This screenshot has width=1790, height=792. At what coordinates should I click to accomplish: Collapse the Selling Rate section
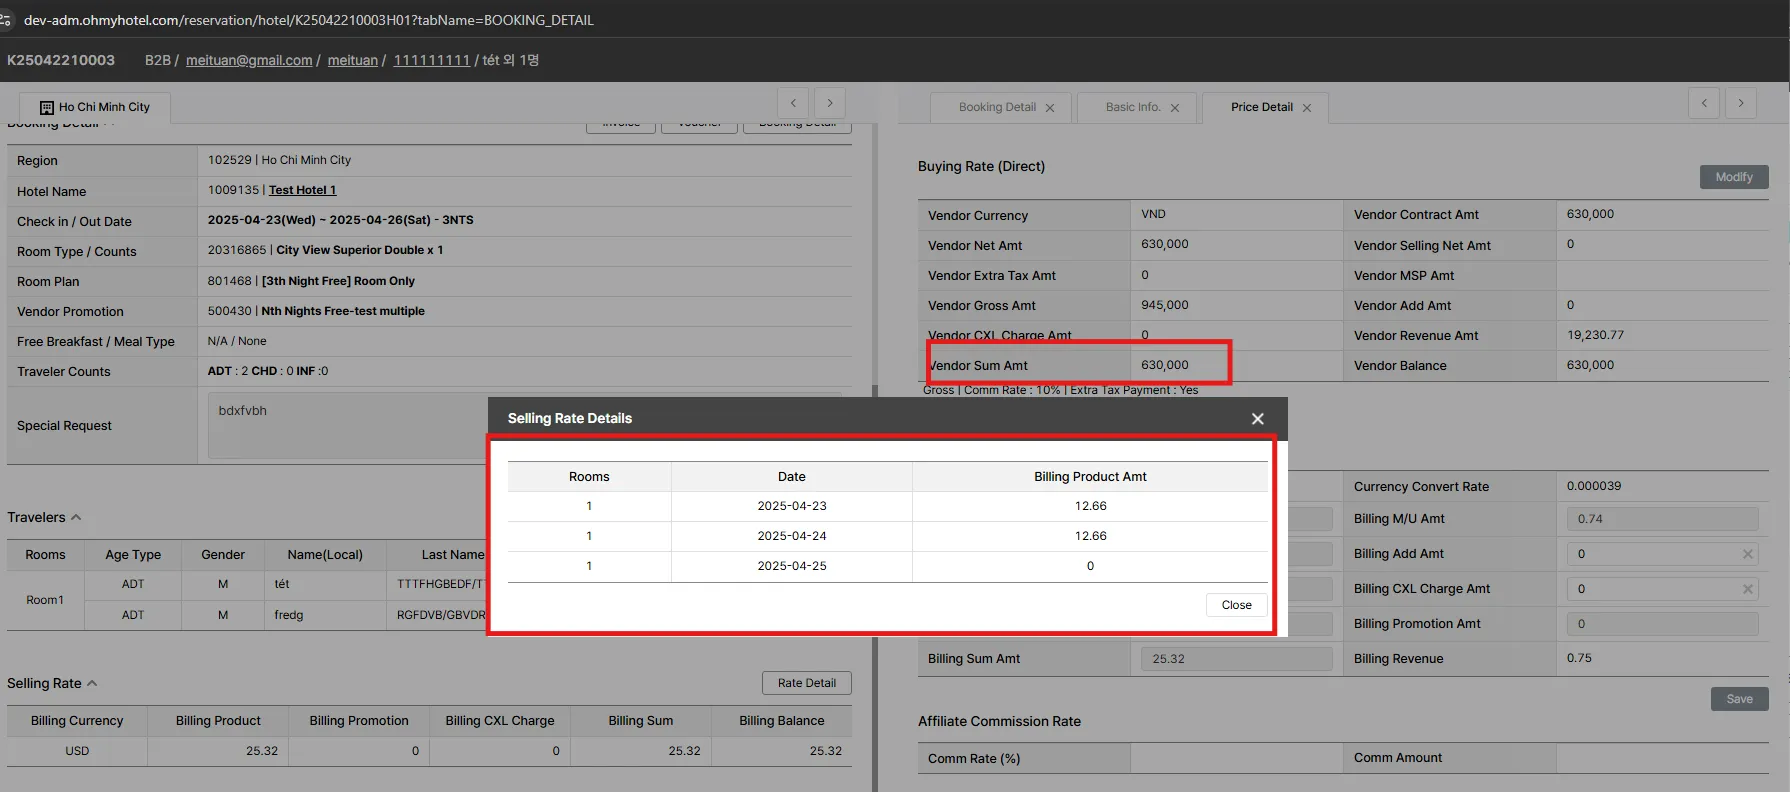click(x=92, y=683)
